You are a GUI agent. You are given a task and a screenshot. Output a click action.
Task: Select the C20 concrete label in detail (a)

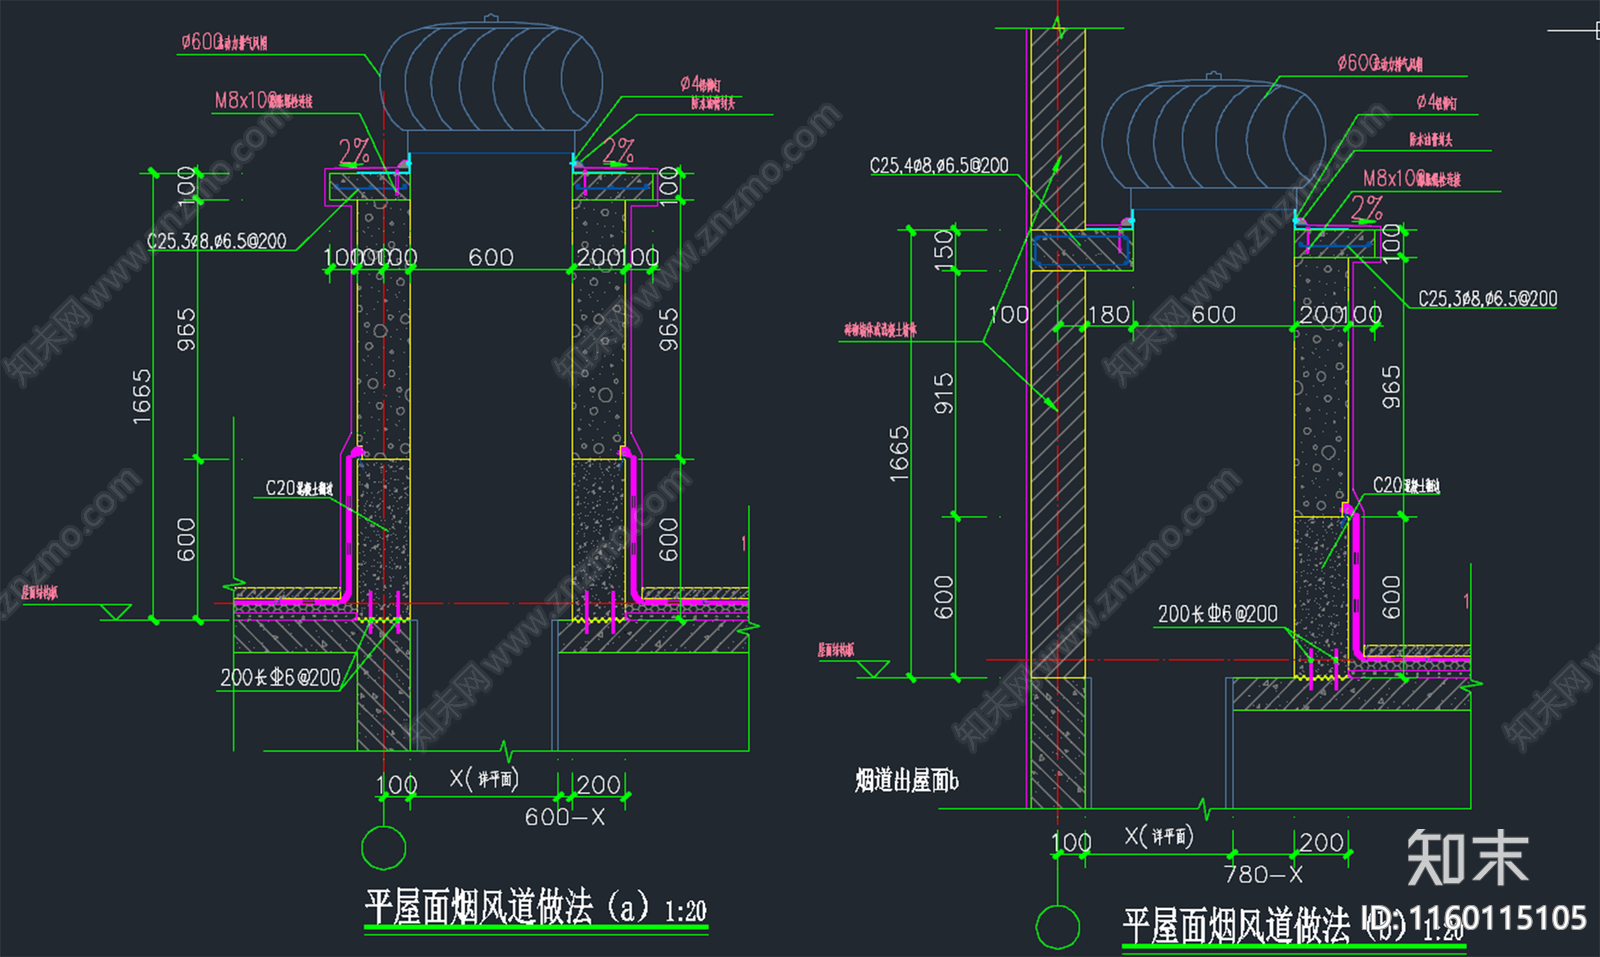pos(299,488)
